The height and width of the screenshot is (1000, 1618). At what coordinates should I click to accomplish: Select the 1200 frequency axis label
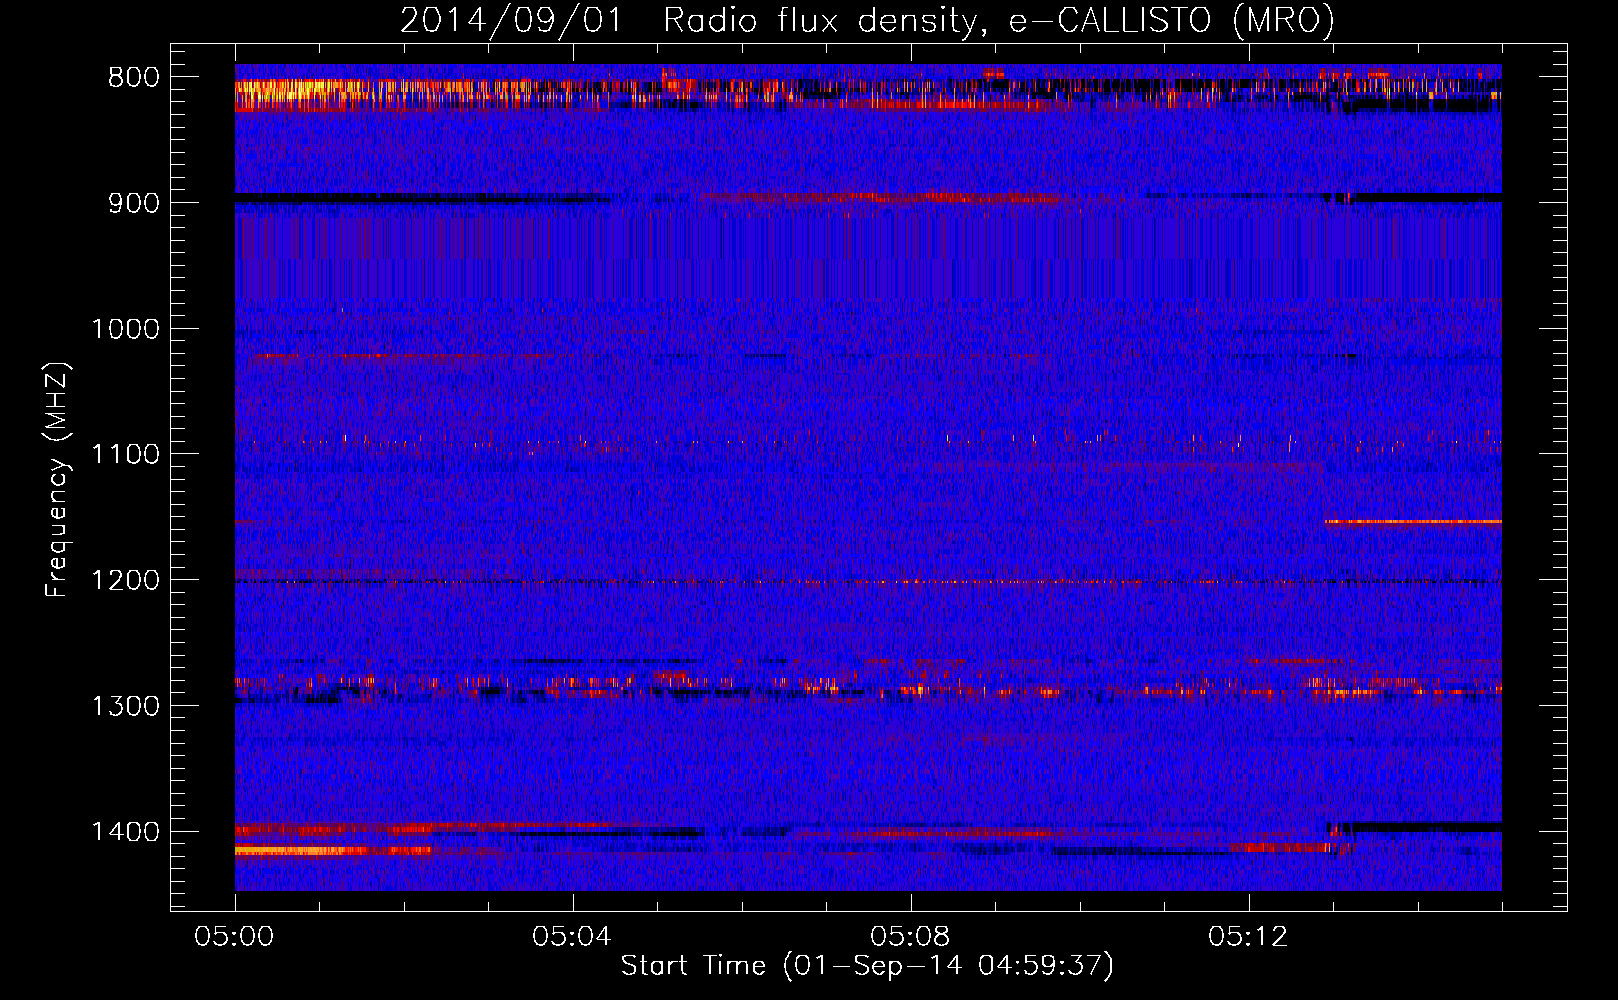pyautogui.click(x=125, y=581)
